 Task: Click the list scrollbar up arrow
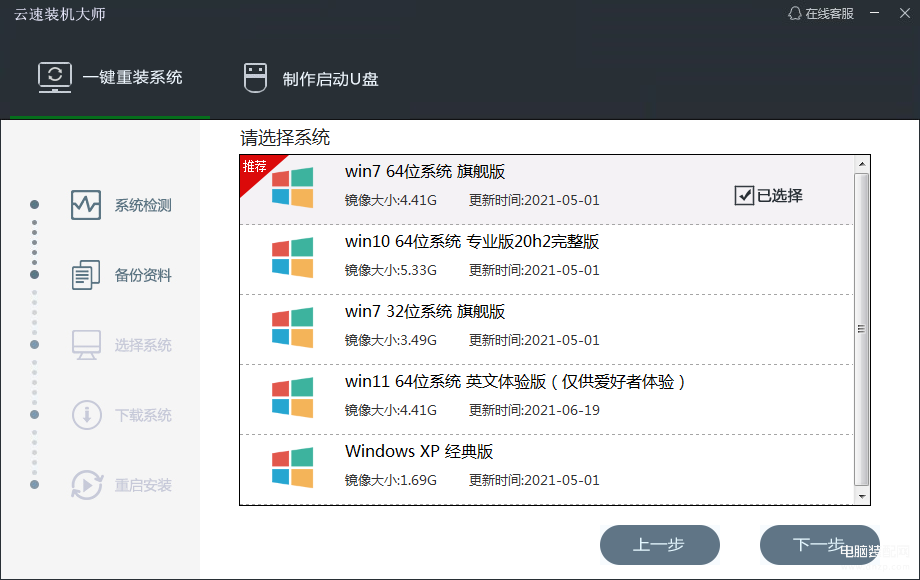(x=861, y=164)
